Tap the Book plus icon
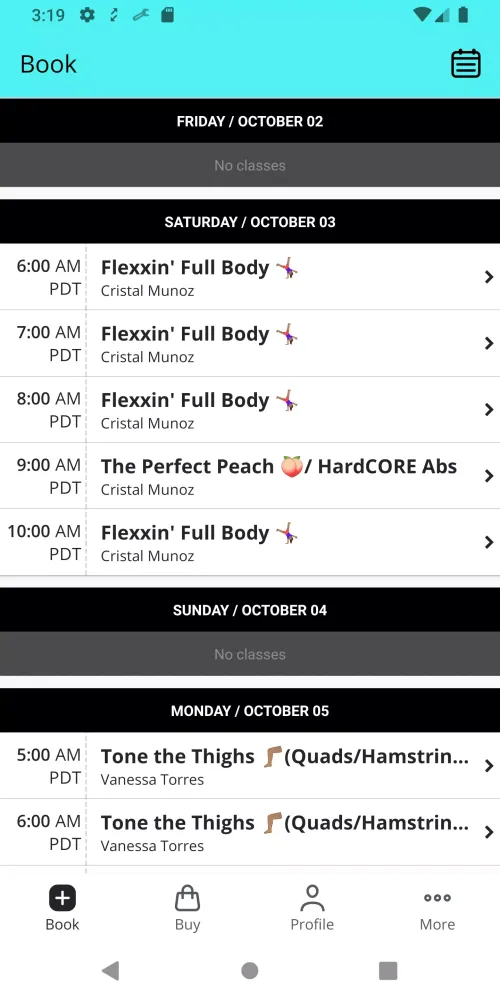The width and height of the screenshot is (500, 1000). click(62, 898)
